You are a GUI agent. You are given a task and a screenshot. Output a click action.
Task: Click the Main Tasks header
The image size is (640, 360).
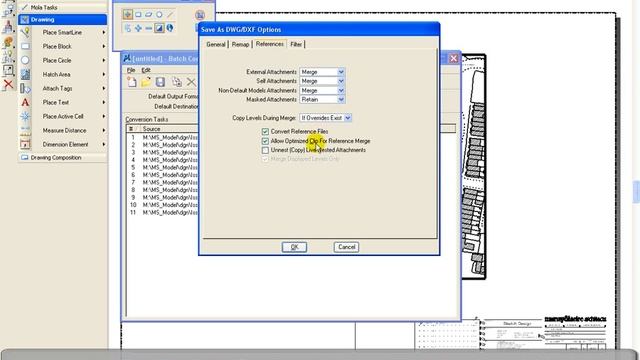point(62,7)
